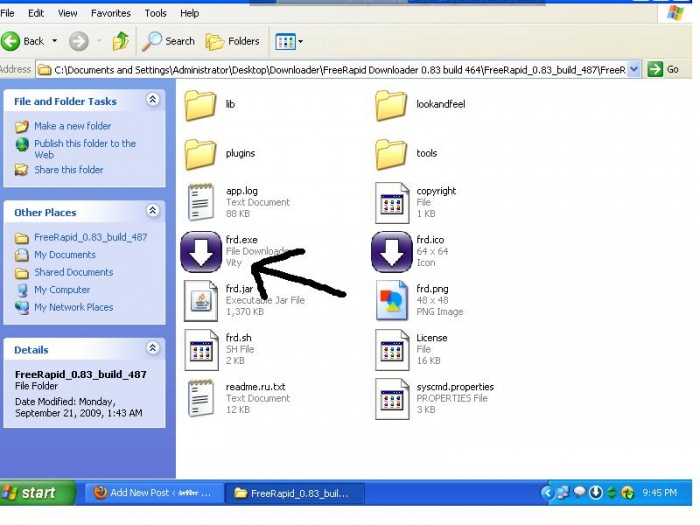Click the syscmd.properties file name
Image resolution: width=700 pixels, height=525 pixels.
click(455, 387)
